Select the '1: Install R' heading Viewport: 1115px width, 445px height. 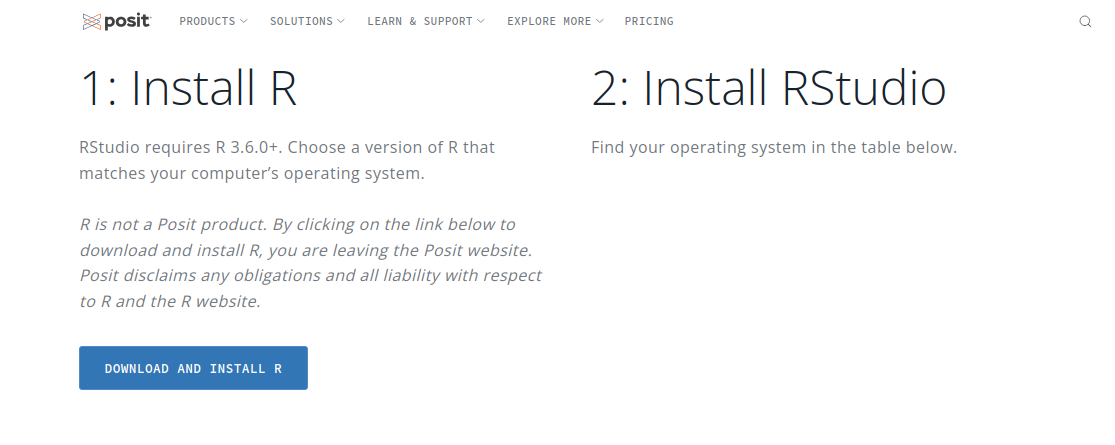(188, 89)
